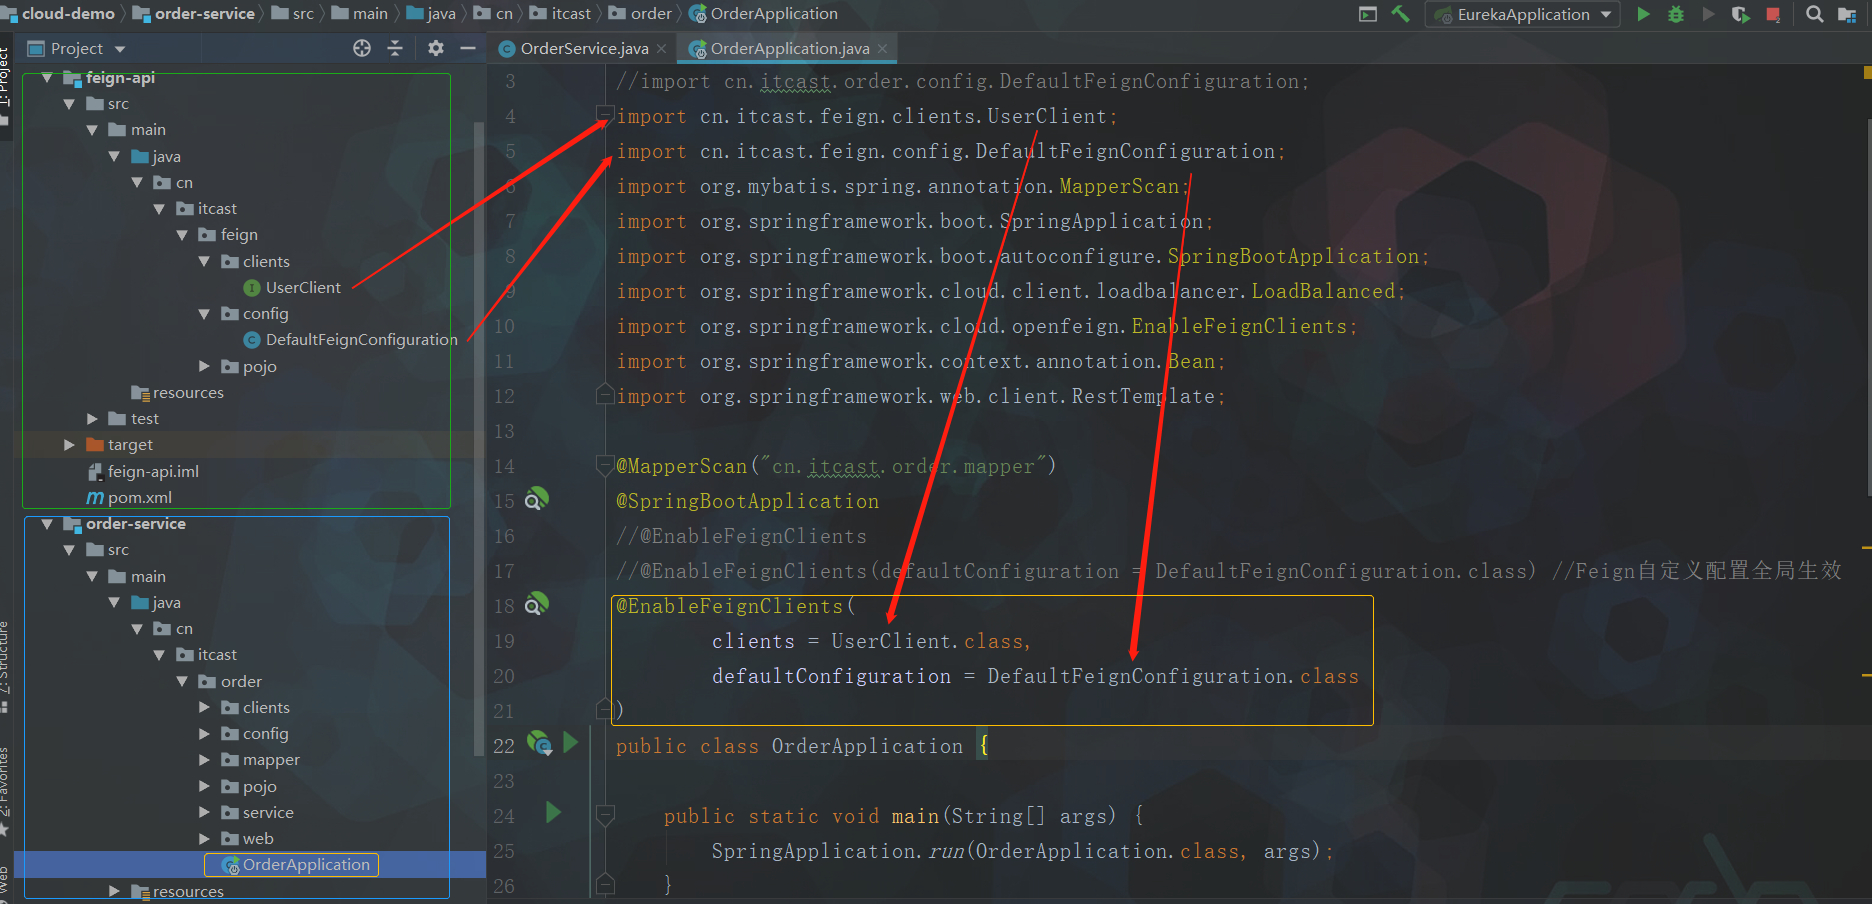This screenshot has height=904, width=1872.
Task: Click Spring bean gutter icon on line 18
Action: (x=537, y=603)
